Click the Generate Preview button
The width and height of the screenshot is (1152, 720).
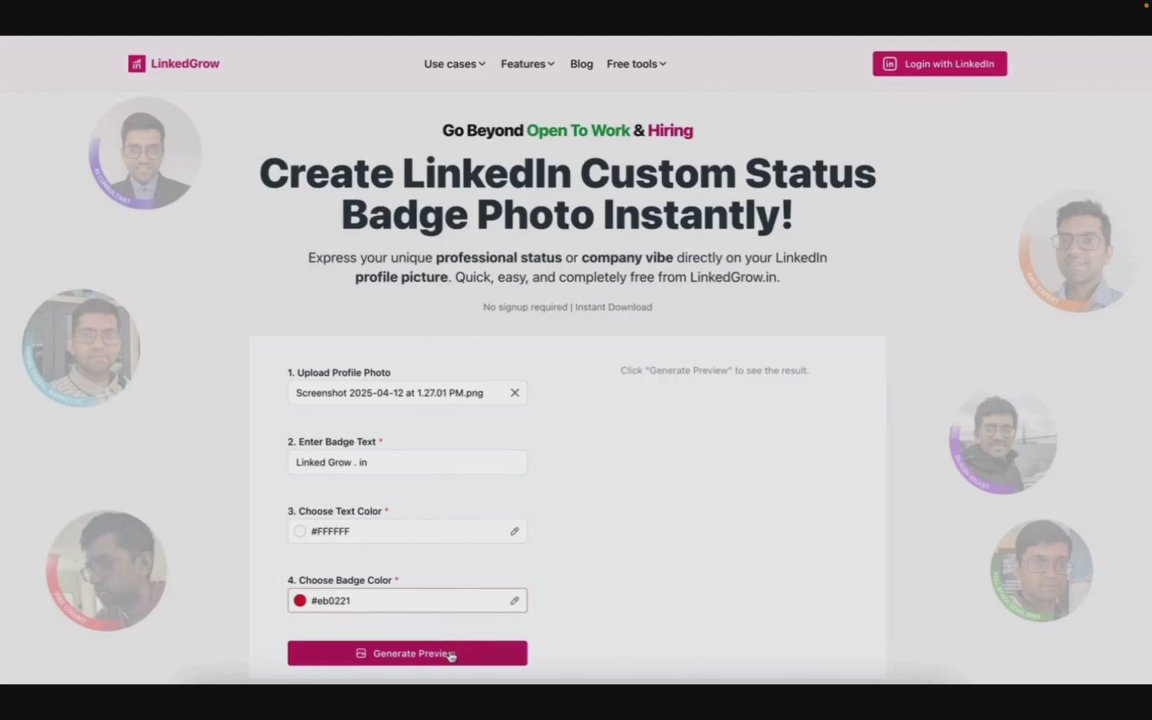(x=407, y=653)
